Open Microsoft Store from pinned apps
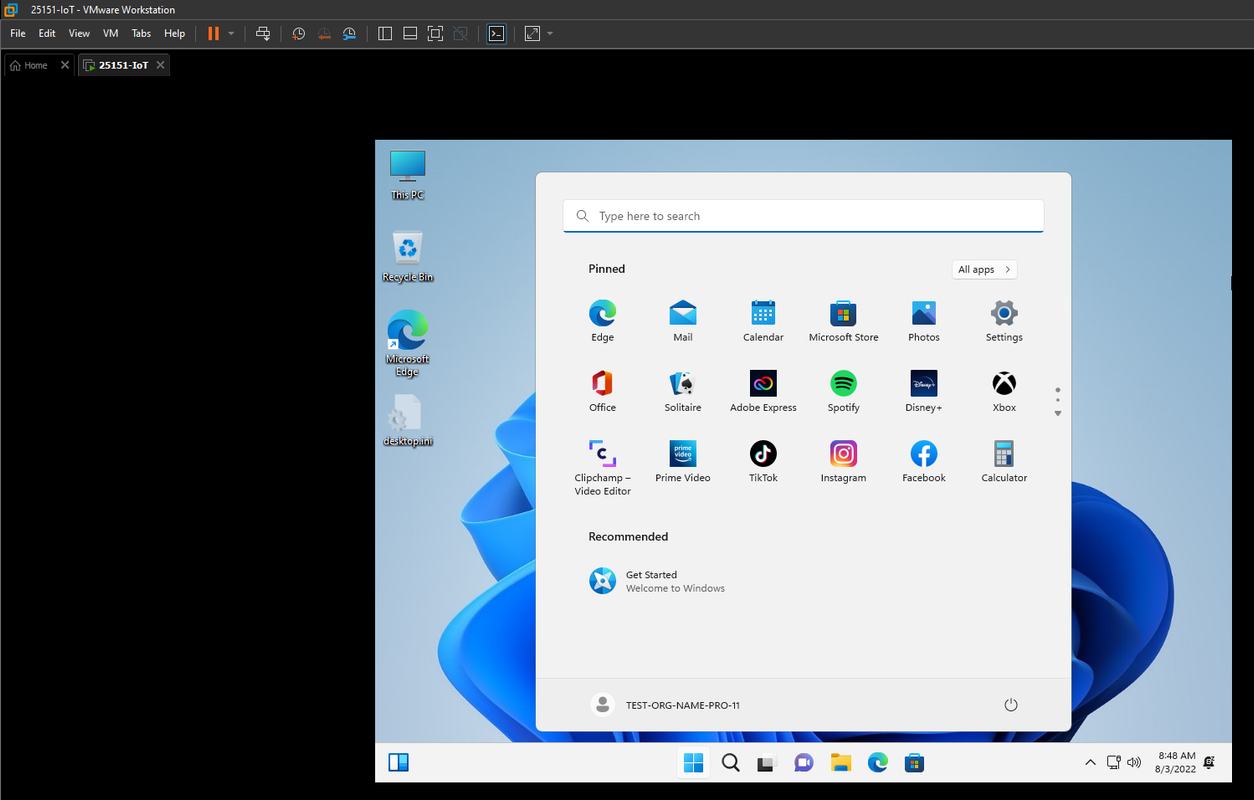The height and width of the screenshot is (800, 1254). coord(843,321)
